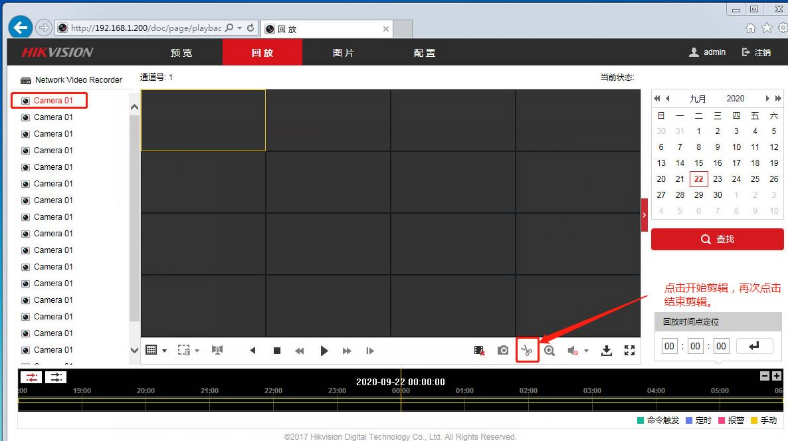Enter full screen playback mode
The height and width of the screenshot is (441, 788).
629,351
